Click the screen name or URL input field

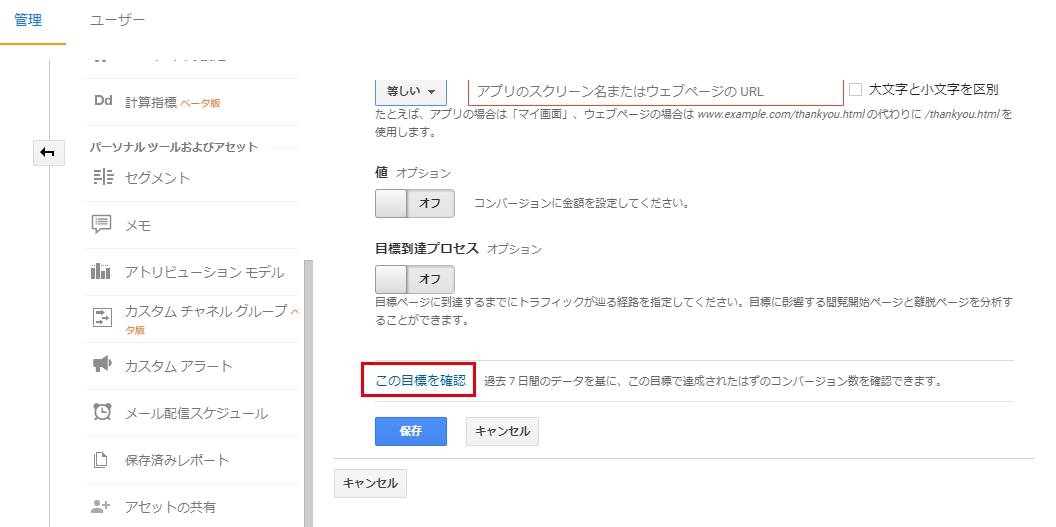pyautogui.click(x=655, y=91)
